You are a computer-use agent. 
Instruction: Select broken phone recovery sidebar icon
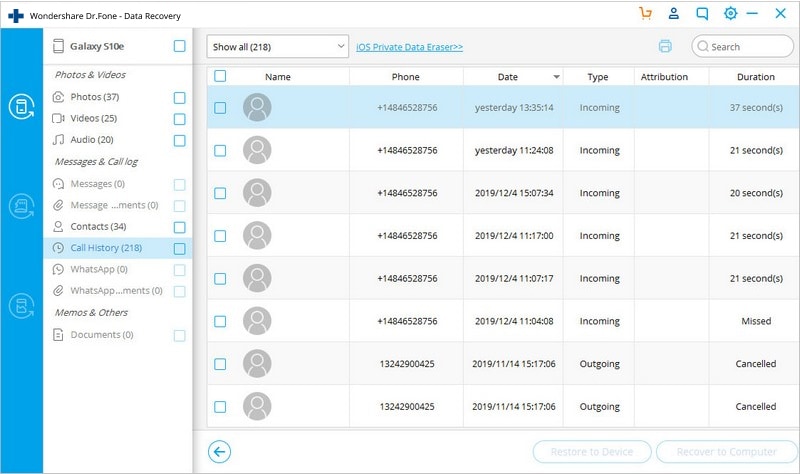(21, 306)
